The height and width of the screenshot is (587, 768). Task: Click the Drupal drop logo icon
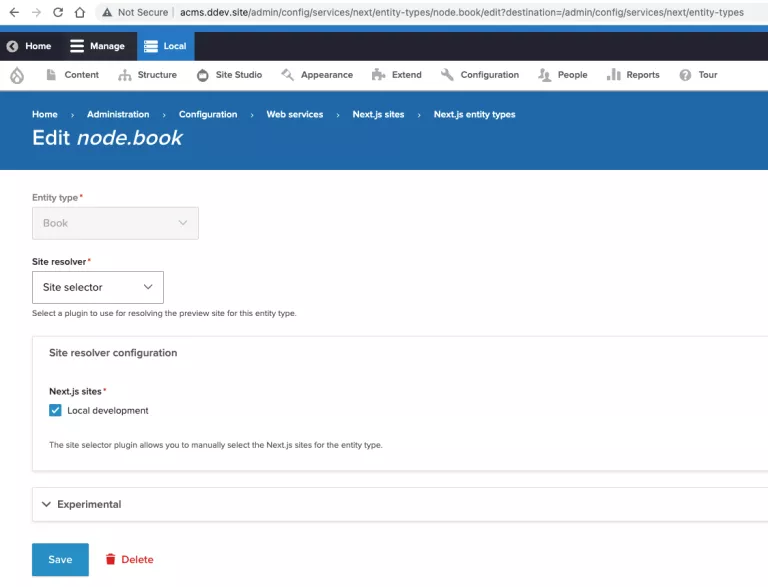(x=17, y=75)
